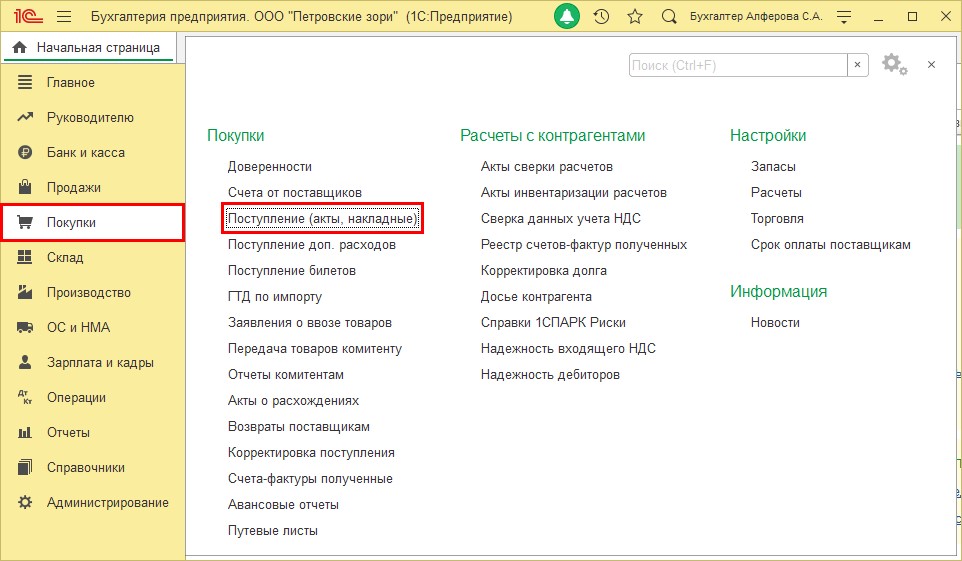
Task: Open Отчеты комитентам
Action: 286,374
